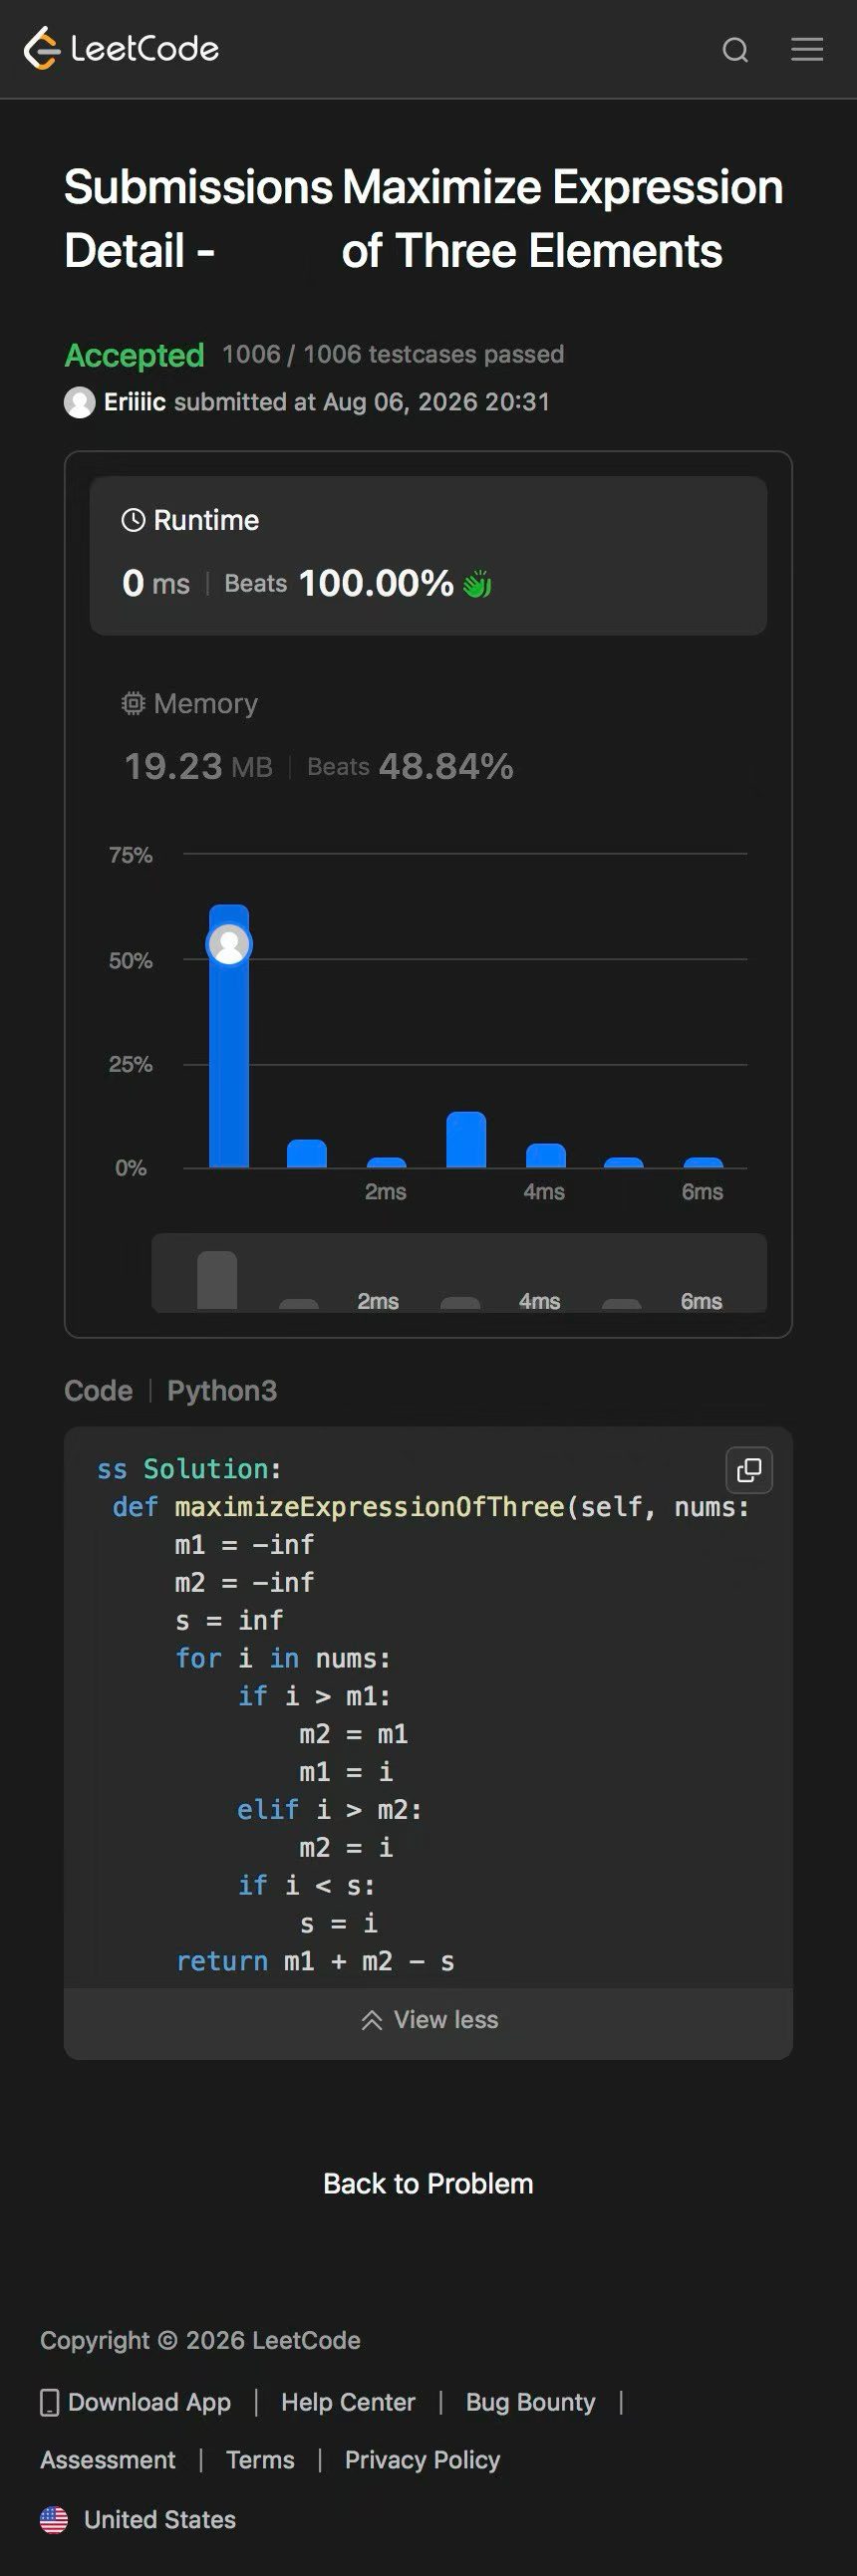Click the return m1 + m2 - s code line

click(x=315, y=1961)
